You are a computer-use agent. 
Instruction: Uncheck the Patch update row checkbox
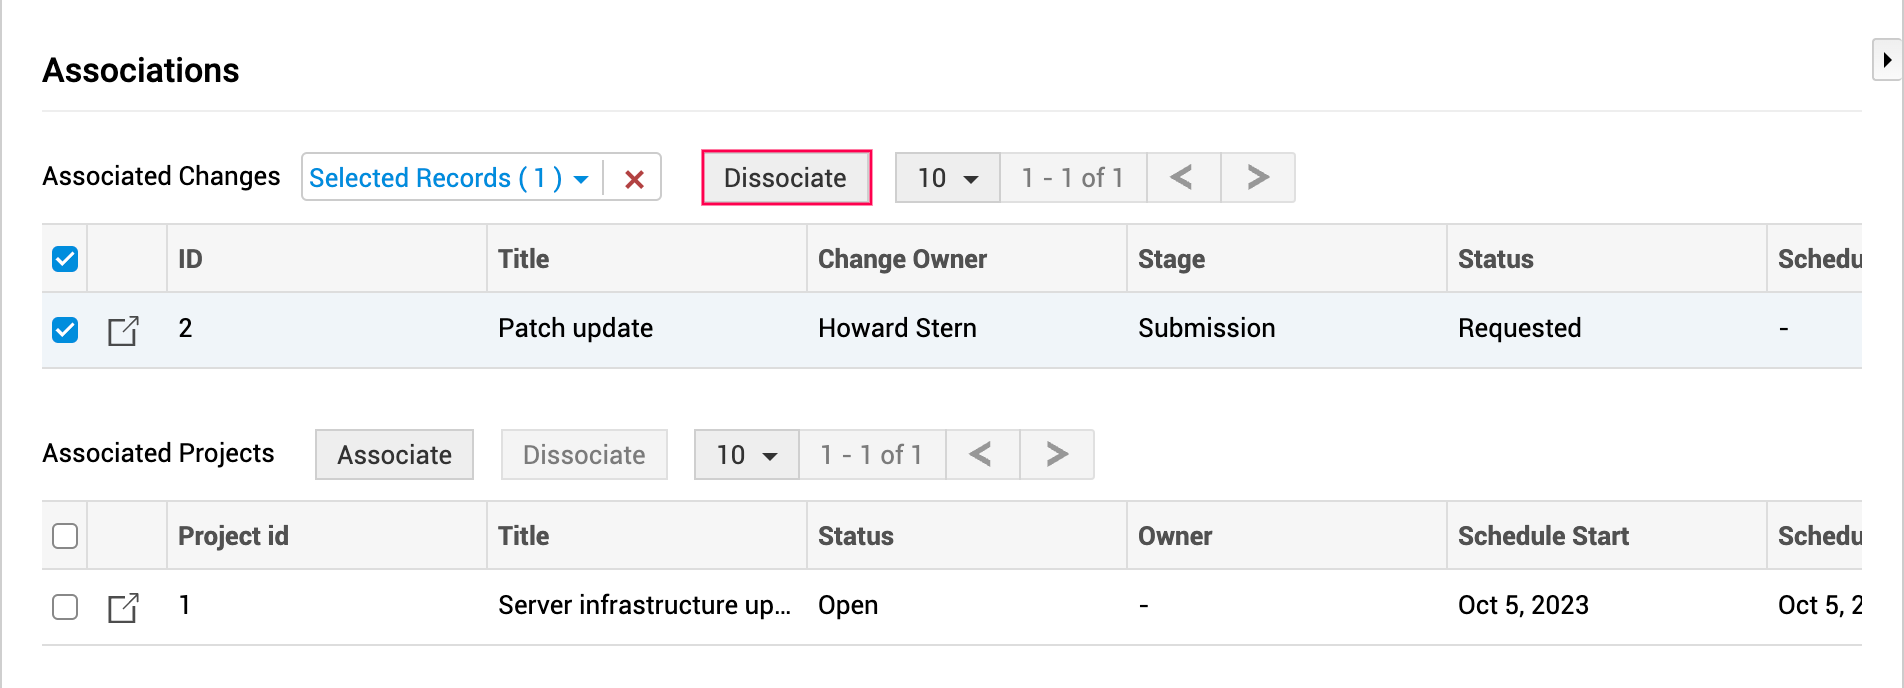tap(65, 329)
